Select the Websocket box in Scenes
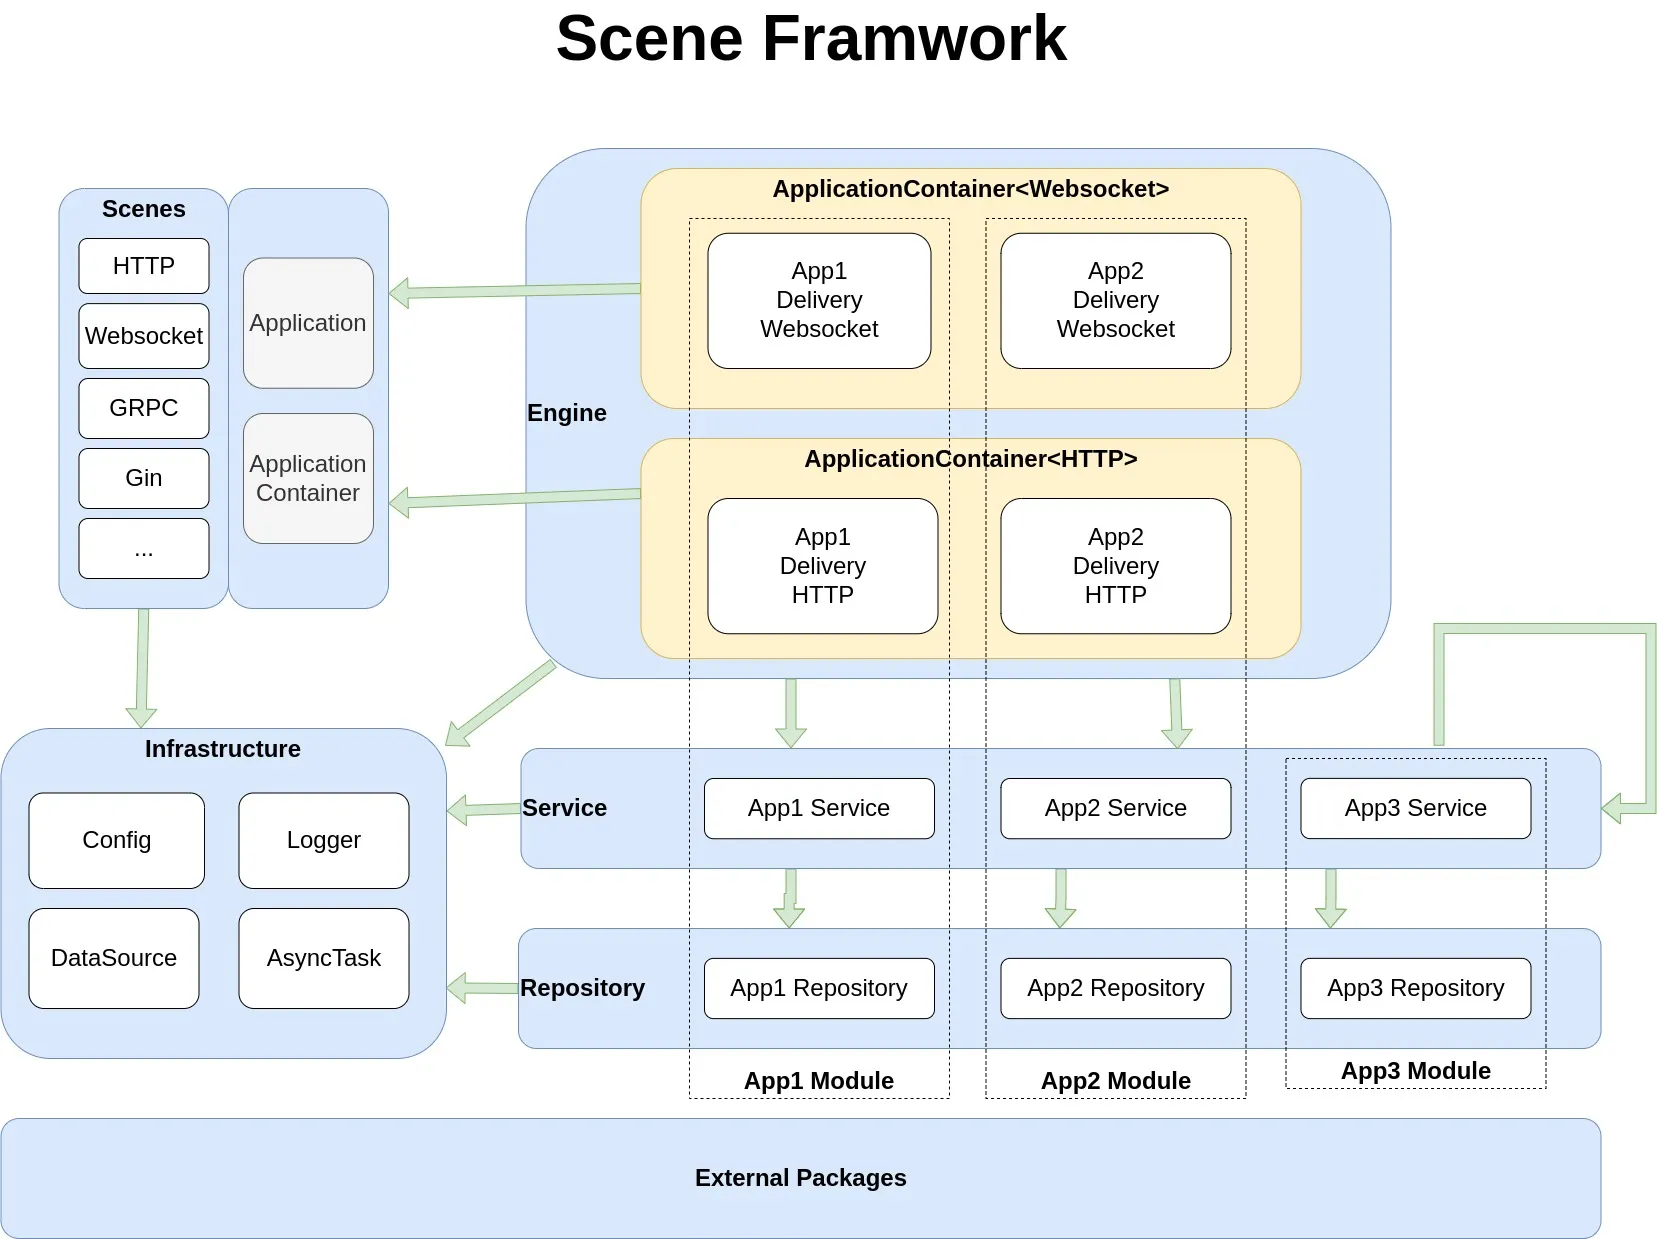This screenshot has width=1657, height=1239. pyautogui.click(x=144, y=336)
